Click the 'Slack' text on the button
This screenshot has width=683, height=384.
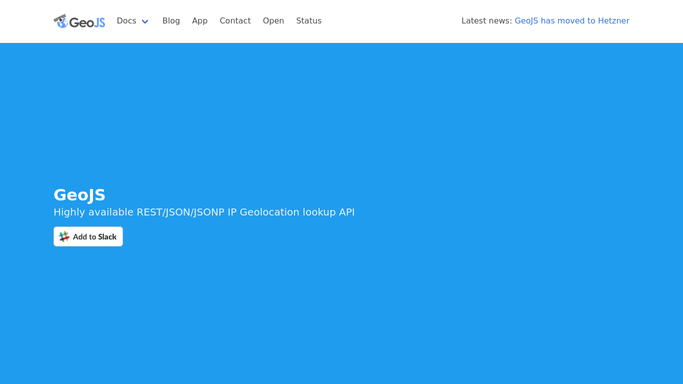click(107, 237)
